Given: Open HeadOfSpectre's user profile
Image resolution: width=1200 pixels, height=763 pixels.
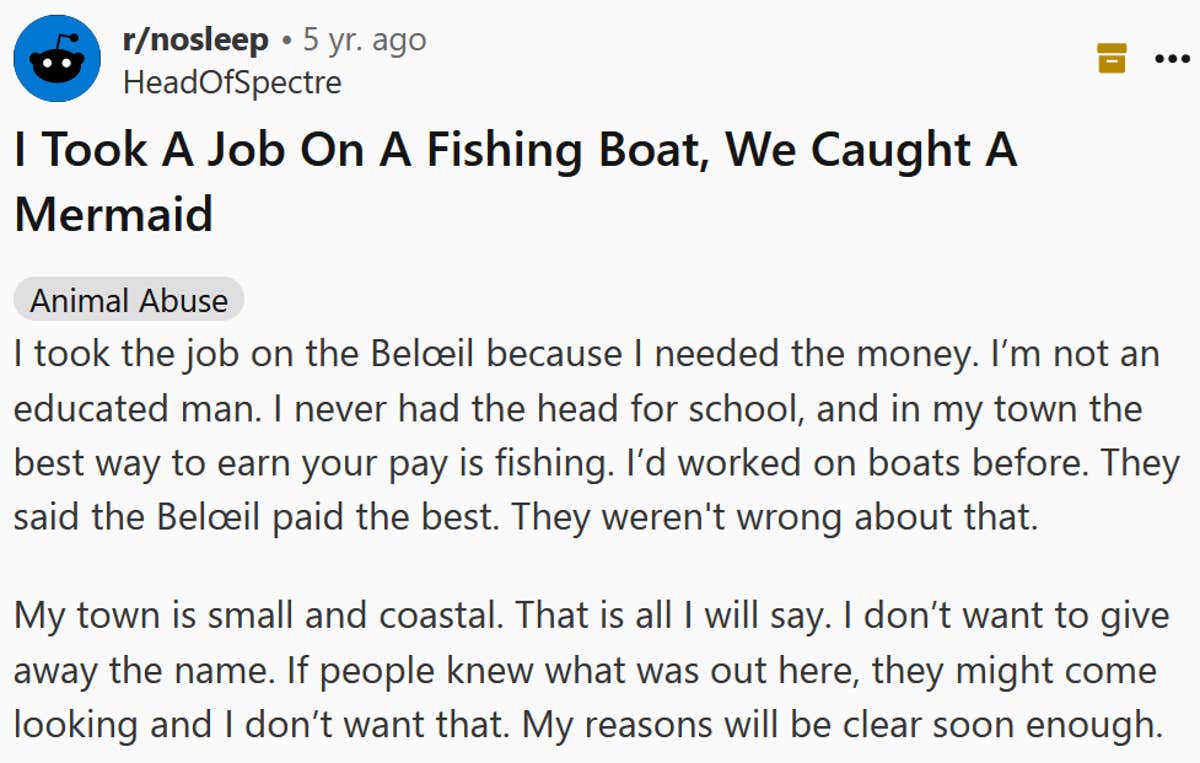Looking at the screenshot, I should (232, 82).
